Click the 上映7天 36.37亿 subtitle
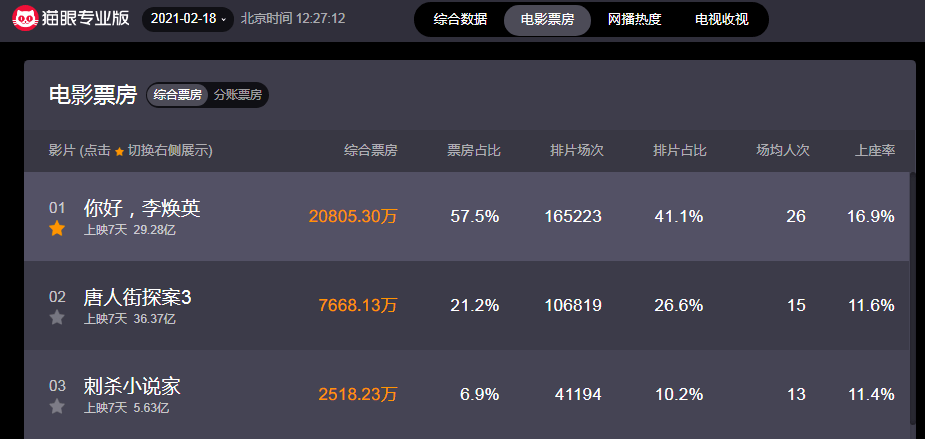The image size is (925, 439). pyautogui.click(x=130, y=319)
